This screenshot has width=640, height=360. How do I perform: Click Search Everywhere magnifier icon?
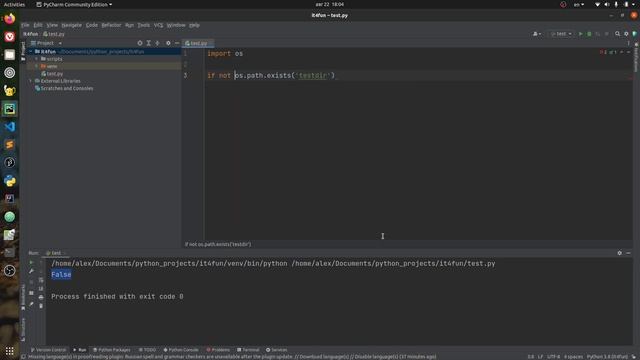618,34
